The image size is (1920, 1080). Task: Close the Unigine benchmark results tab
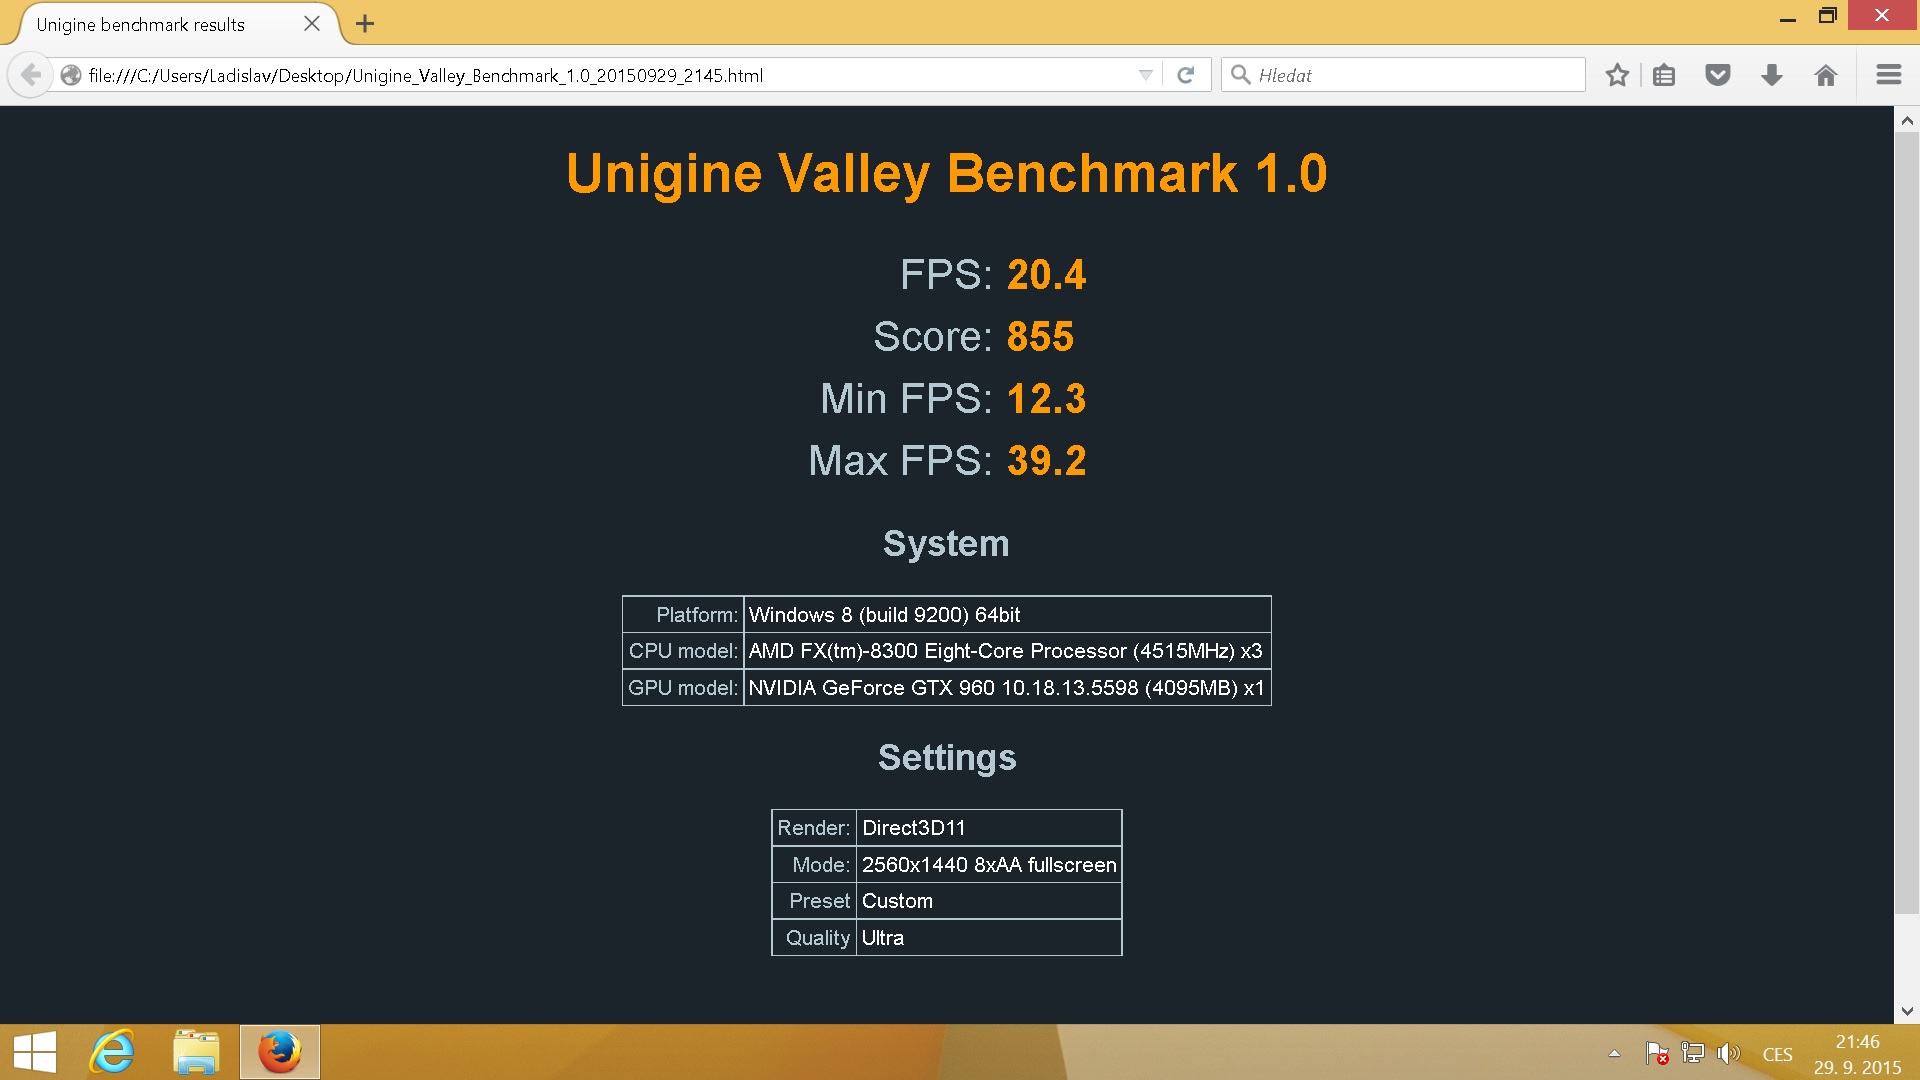pos(312,24)
